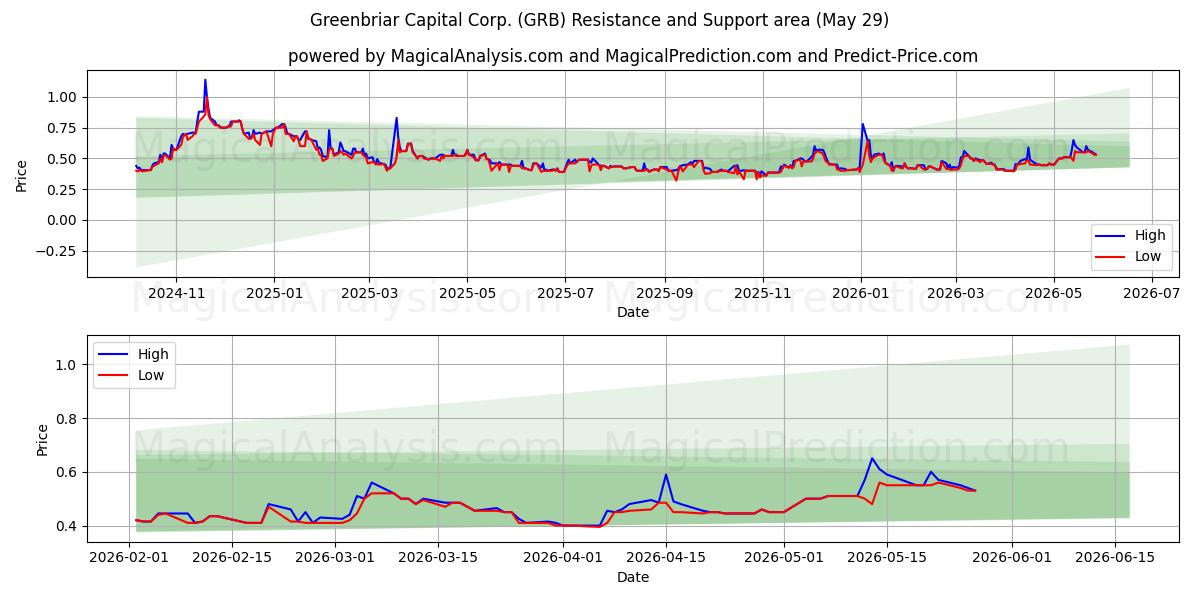Click 'Low' in the bottom chart legend
This screenshot has height=600, width=1200.
151,375
